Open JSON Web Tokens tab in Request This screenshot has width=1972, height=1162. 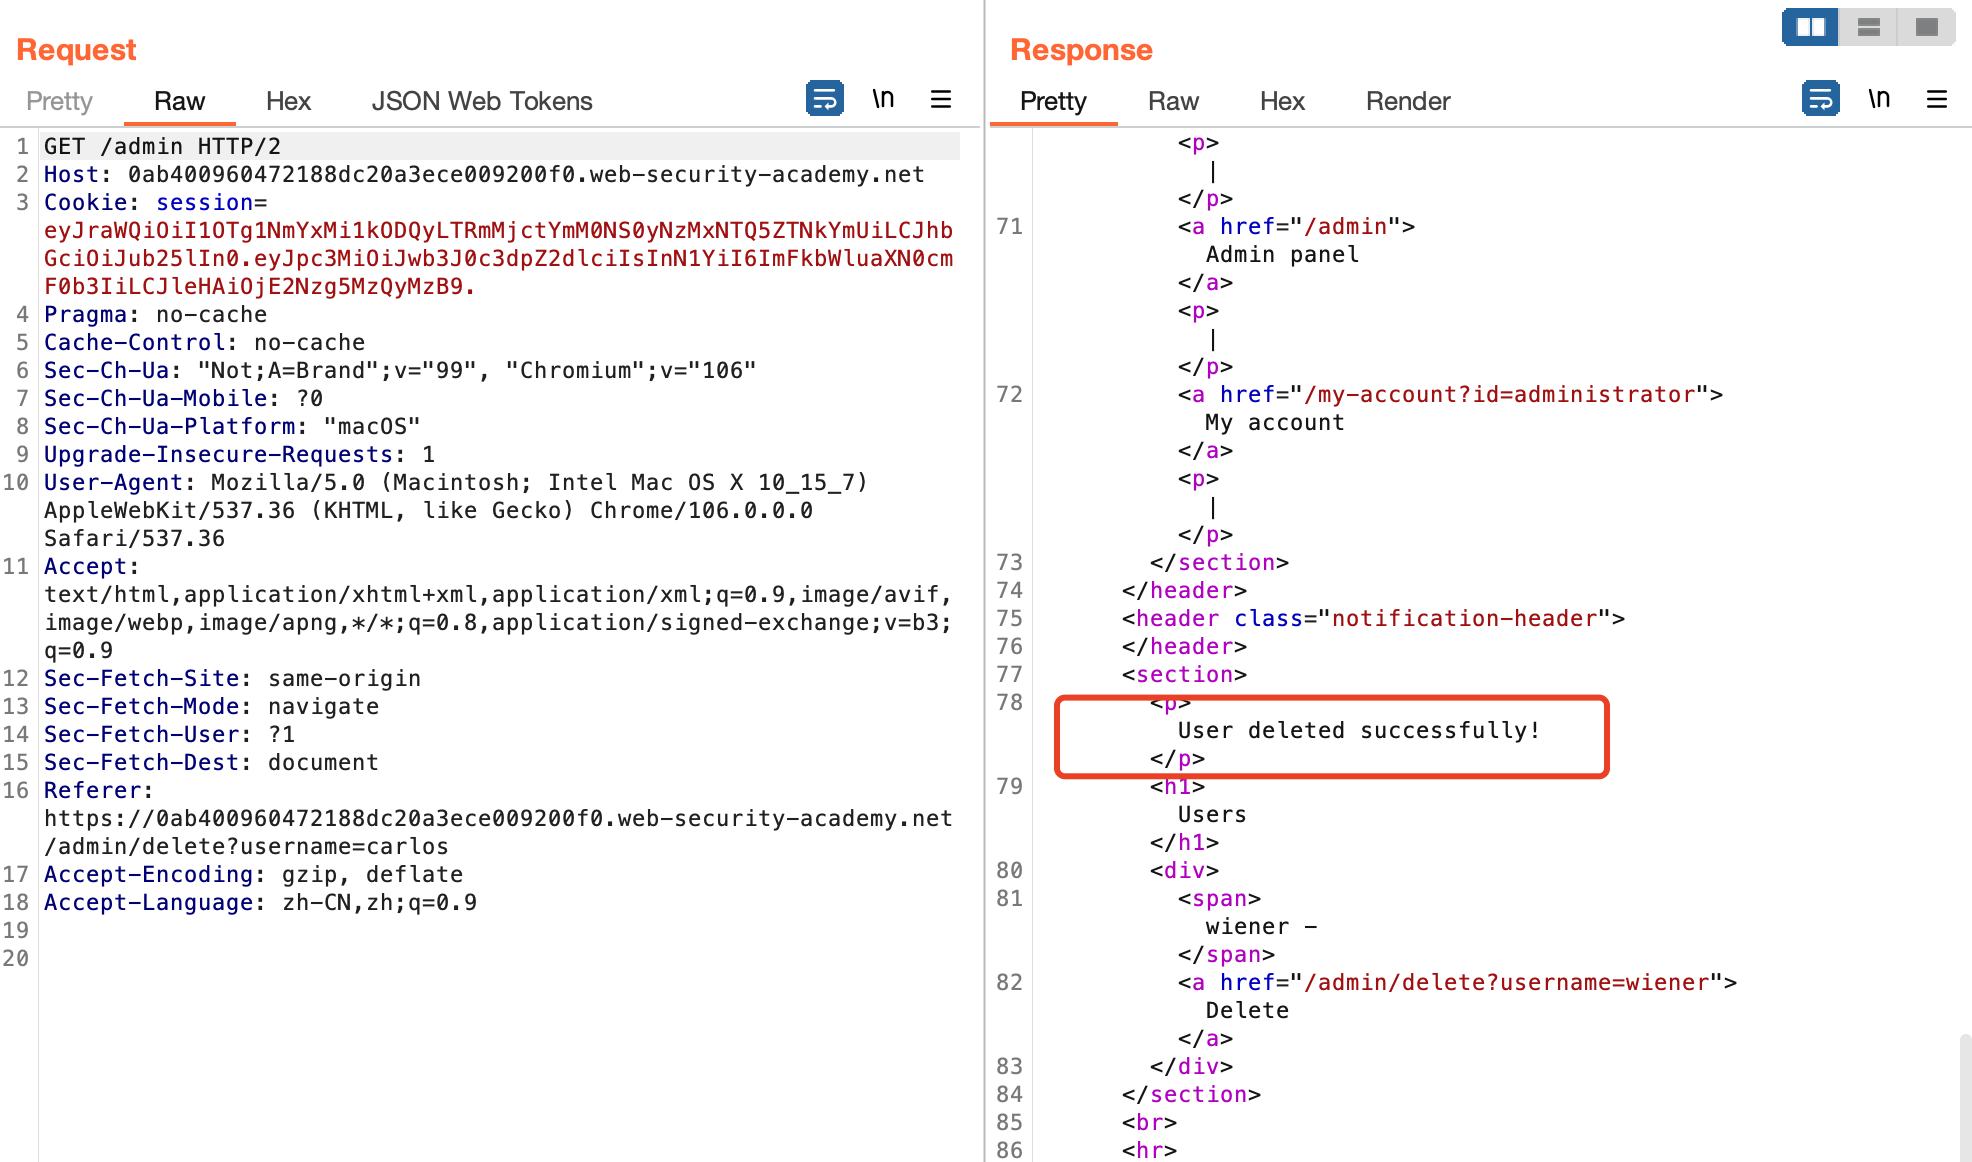481,101
